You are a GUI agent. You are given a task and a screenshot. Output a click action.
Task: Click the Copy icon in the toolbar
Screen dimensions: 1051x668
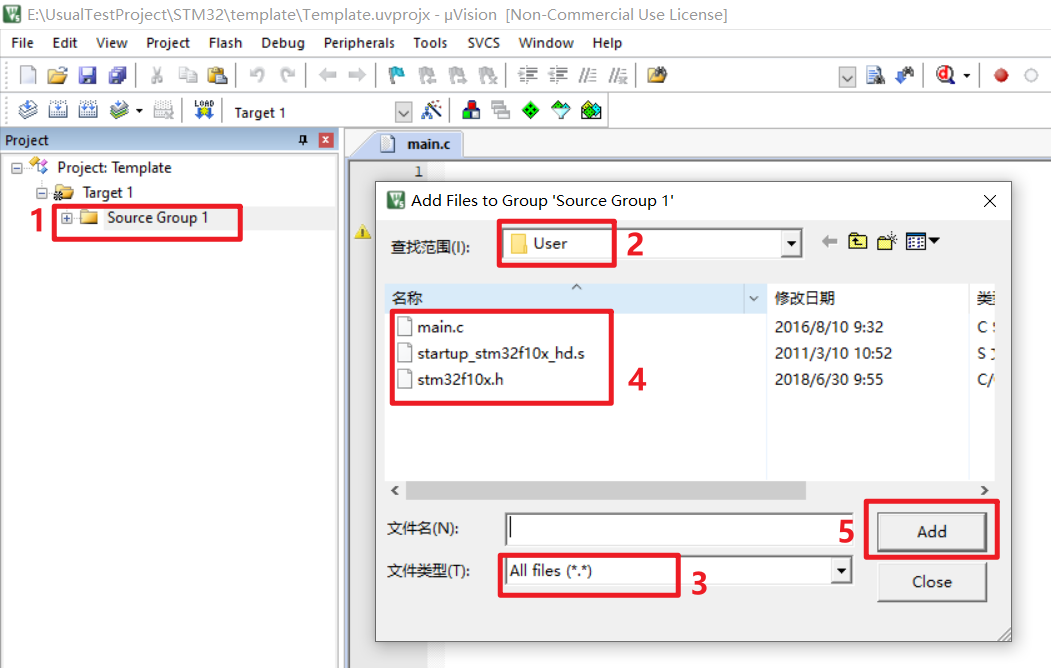[188, 75]
